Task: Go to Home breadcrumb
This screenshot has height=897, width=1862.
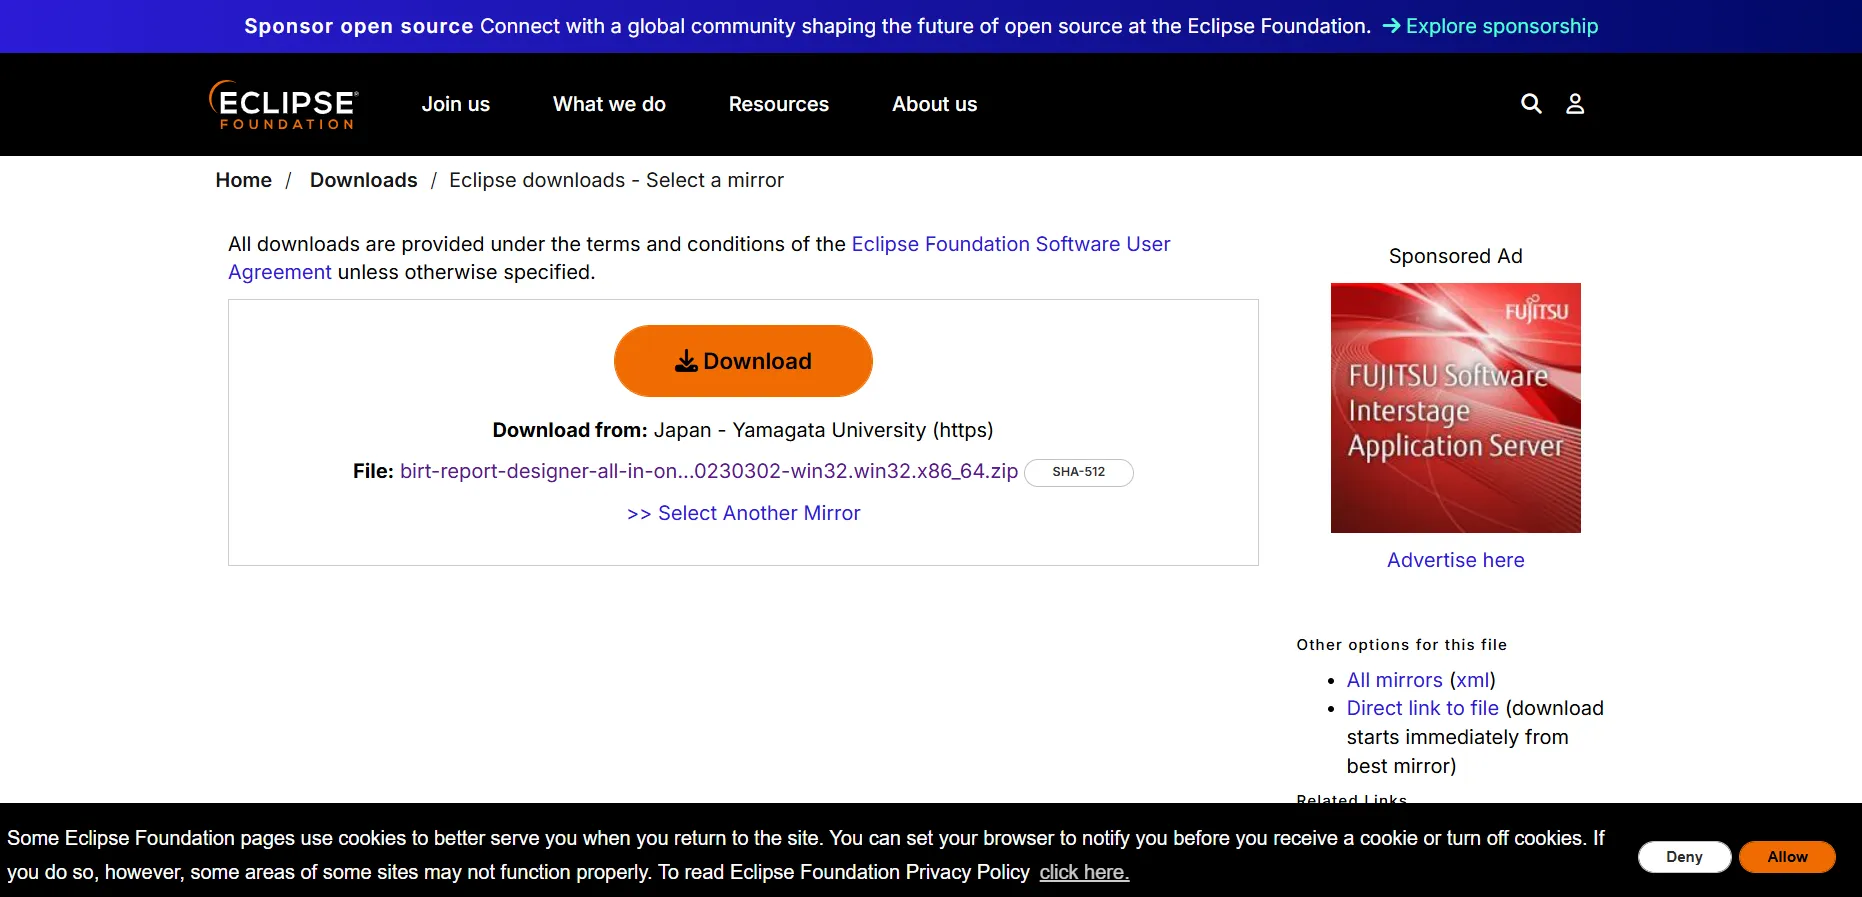Action: click(244, 180)
